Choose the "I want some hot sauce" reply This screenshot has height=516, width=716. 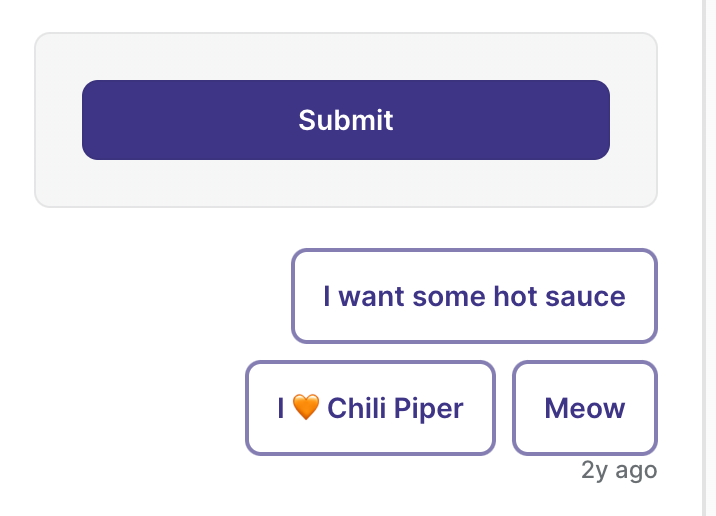click(474, 296)
